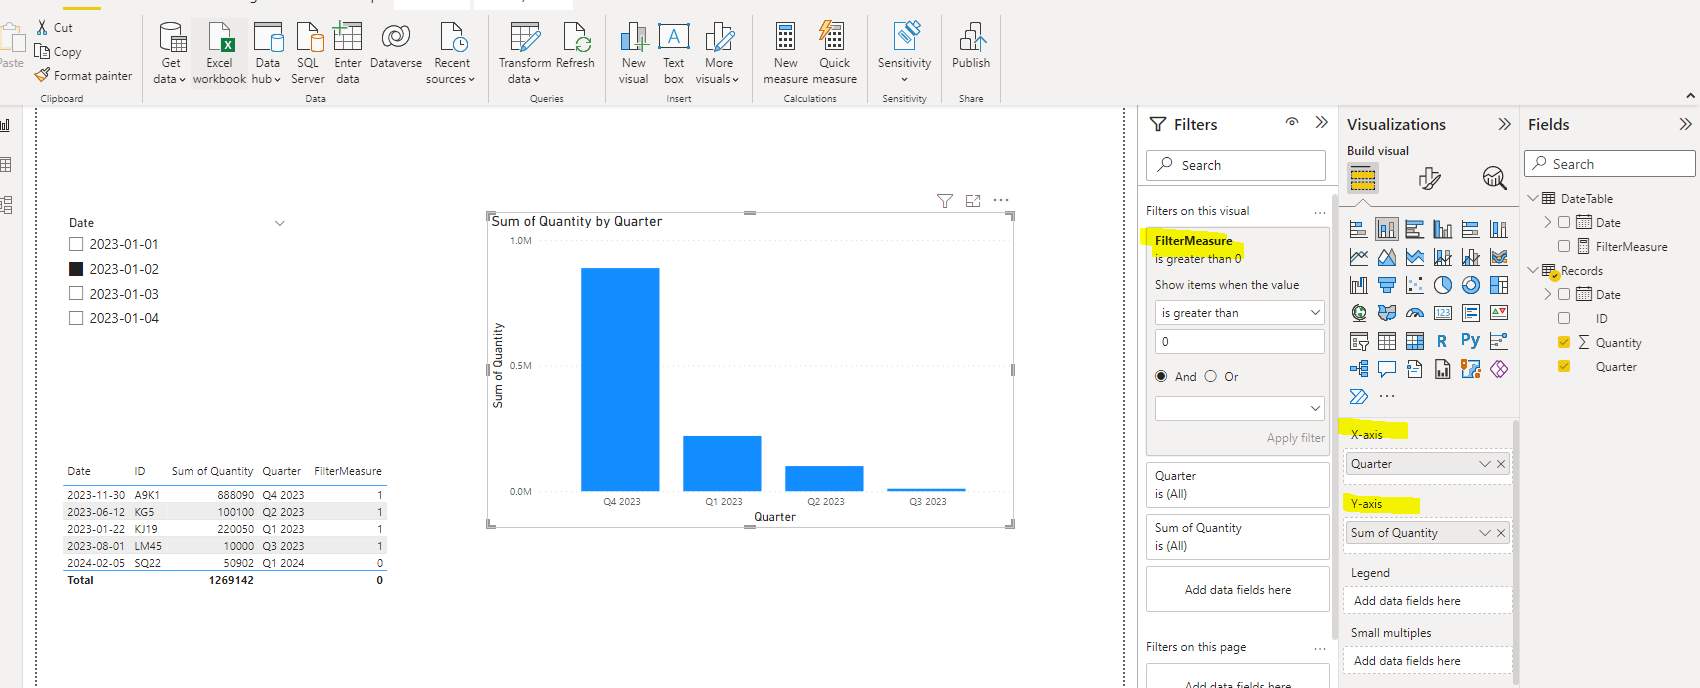Open the Y-axis Sum of Quantity dropdown
The width and height of the screenshot is (1700, 688).
coord(1485,533)
